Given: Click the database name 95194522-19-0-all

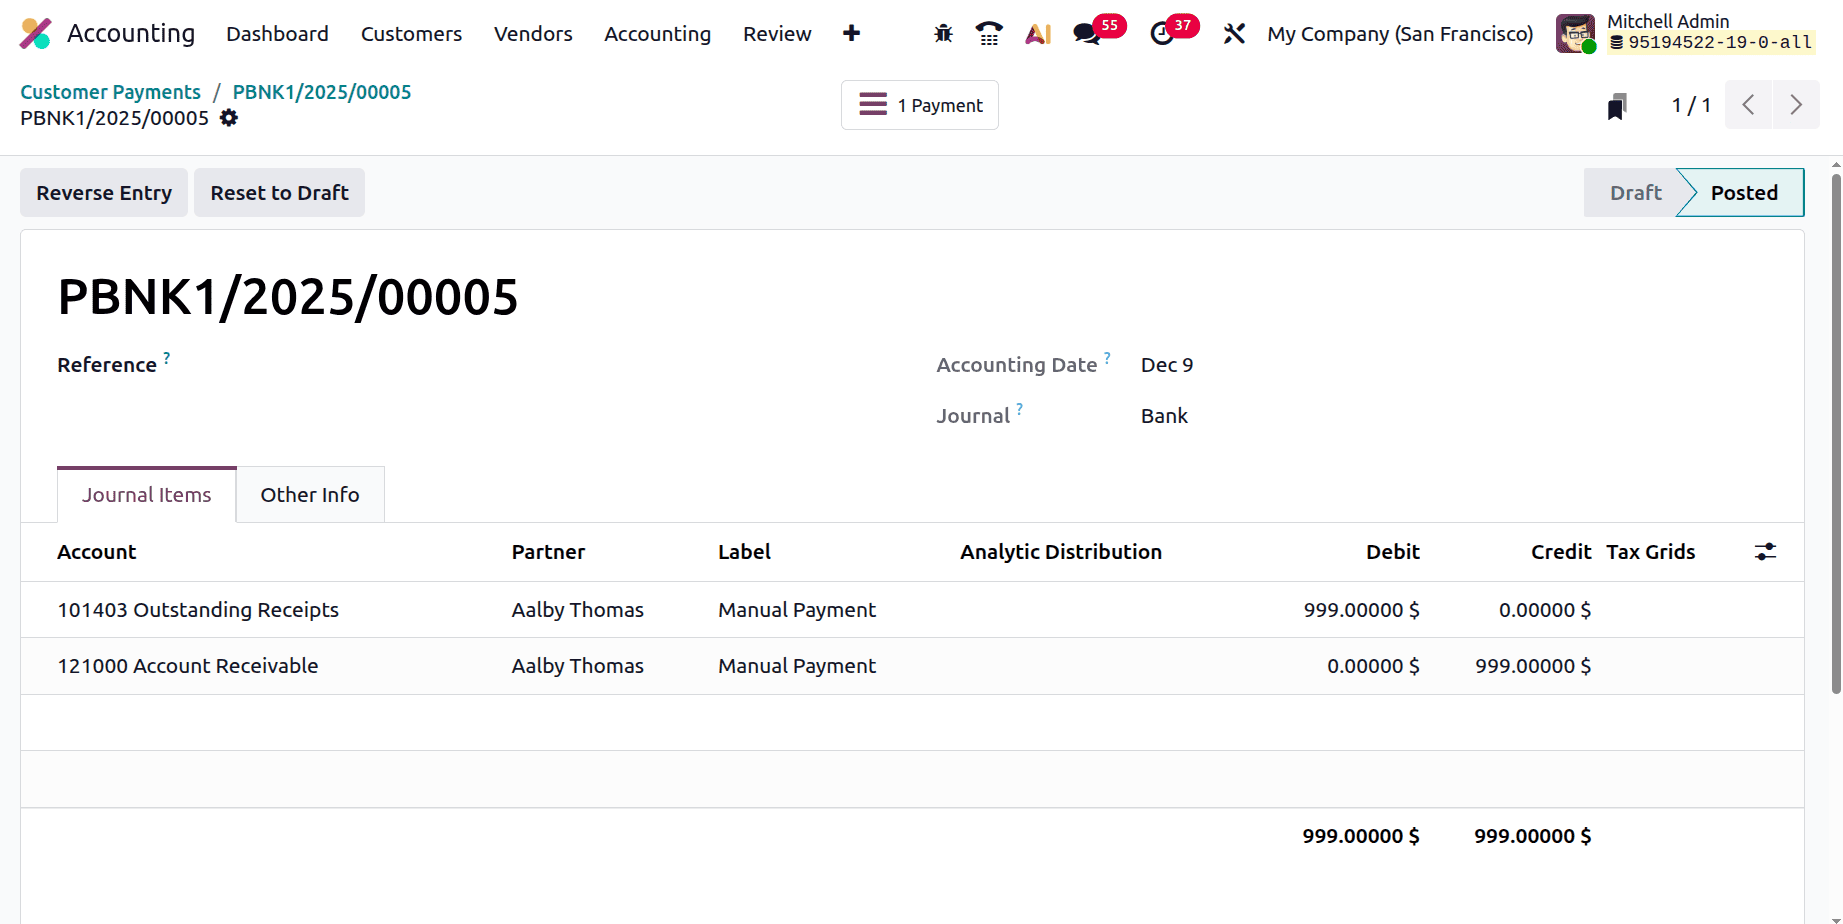Looking at the screenshot, I should (1711, 43).
